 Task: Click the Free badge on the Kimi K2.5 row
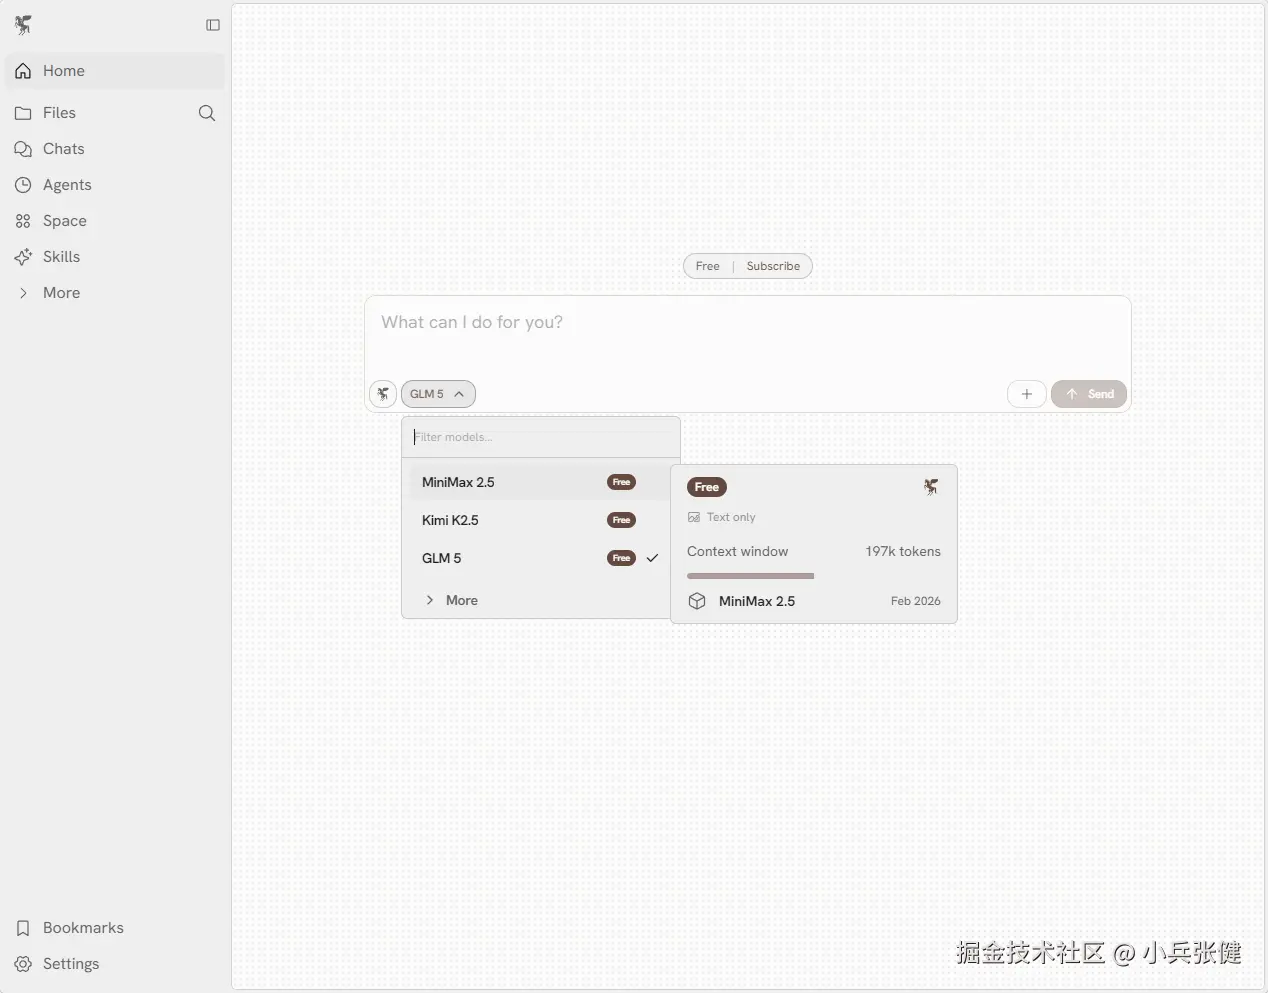(x=621, y=520)
